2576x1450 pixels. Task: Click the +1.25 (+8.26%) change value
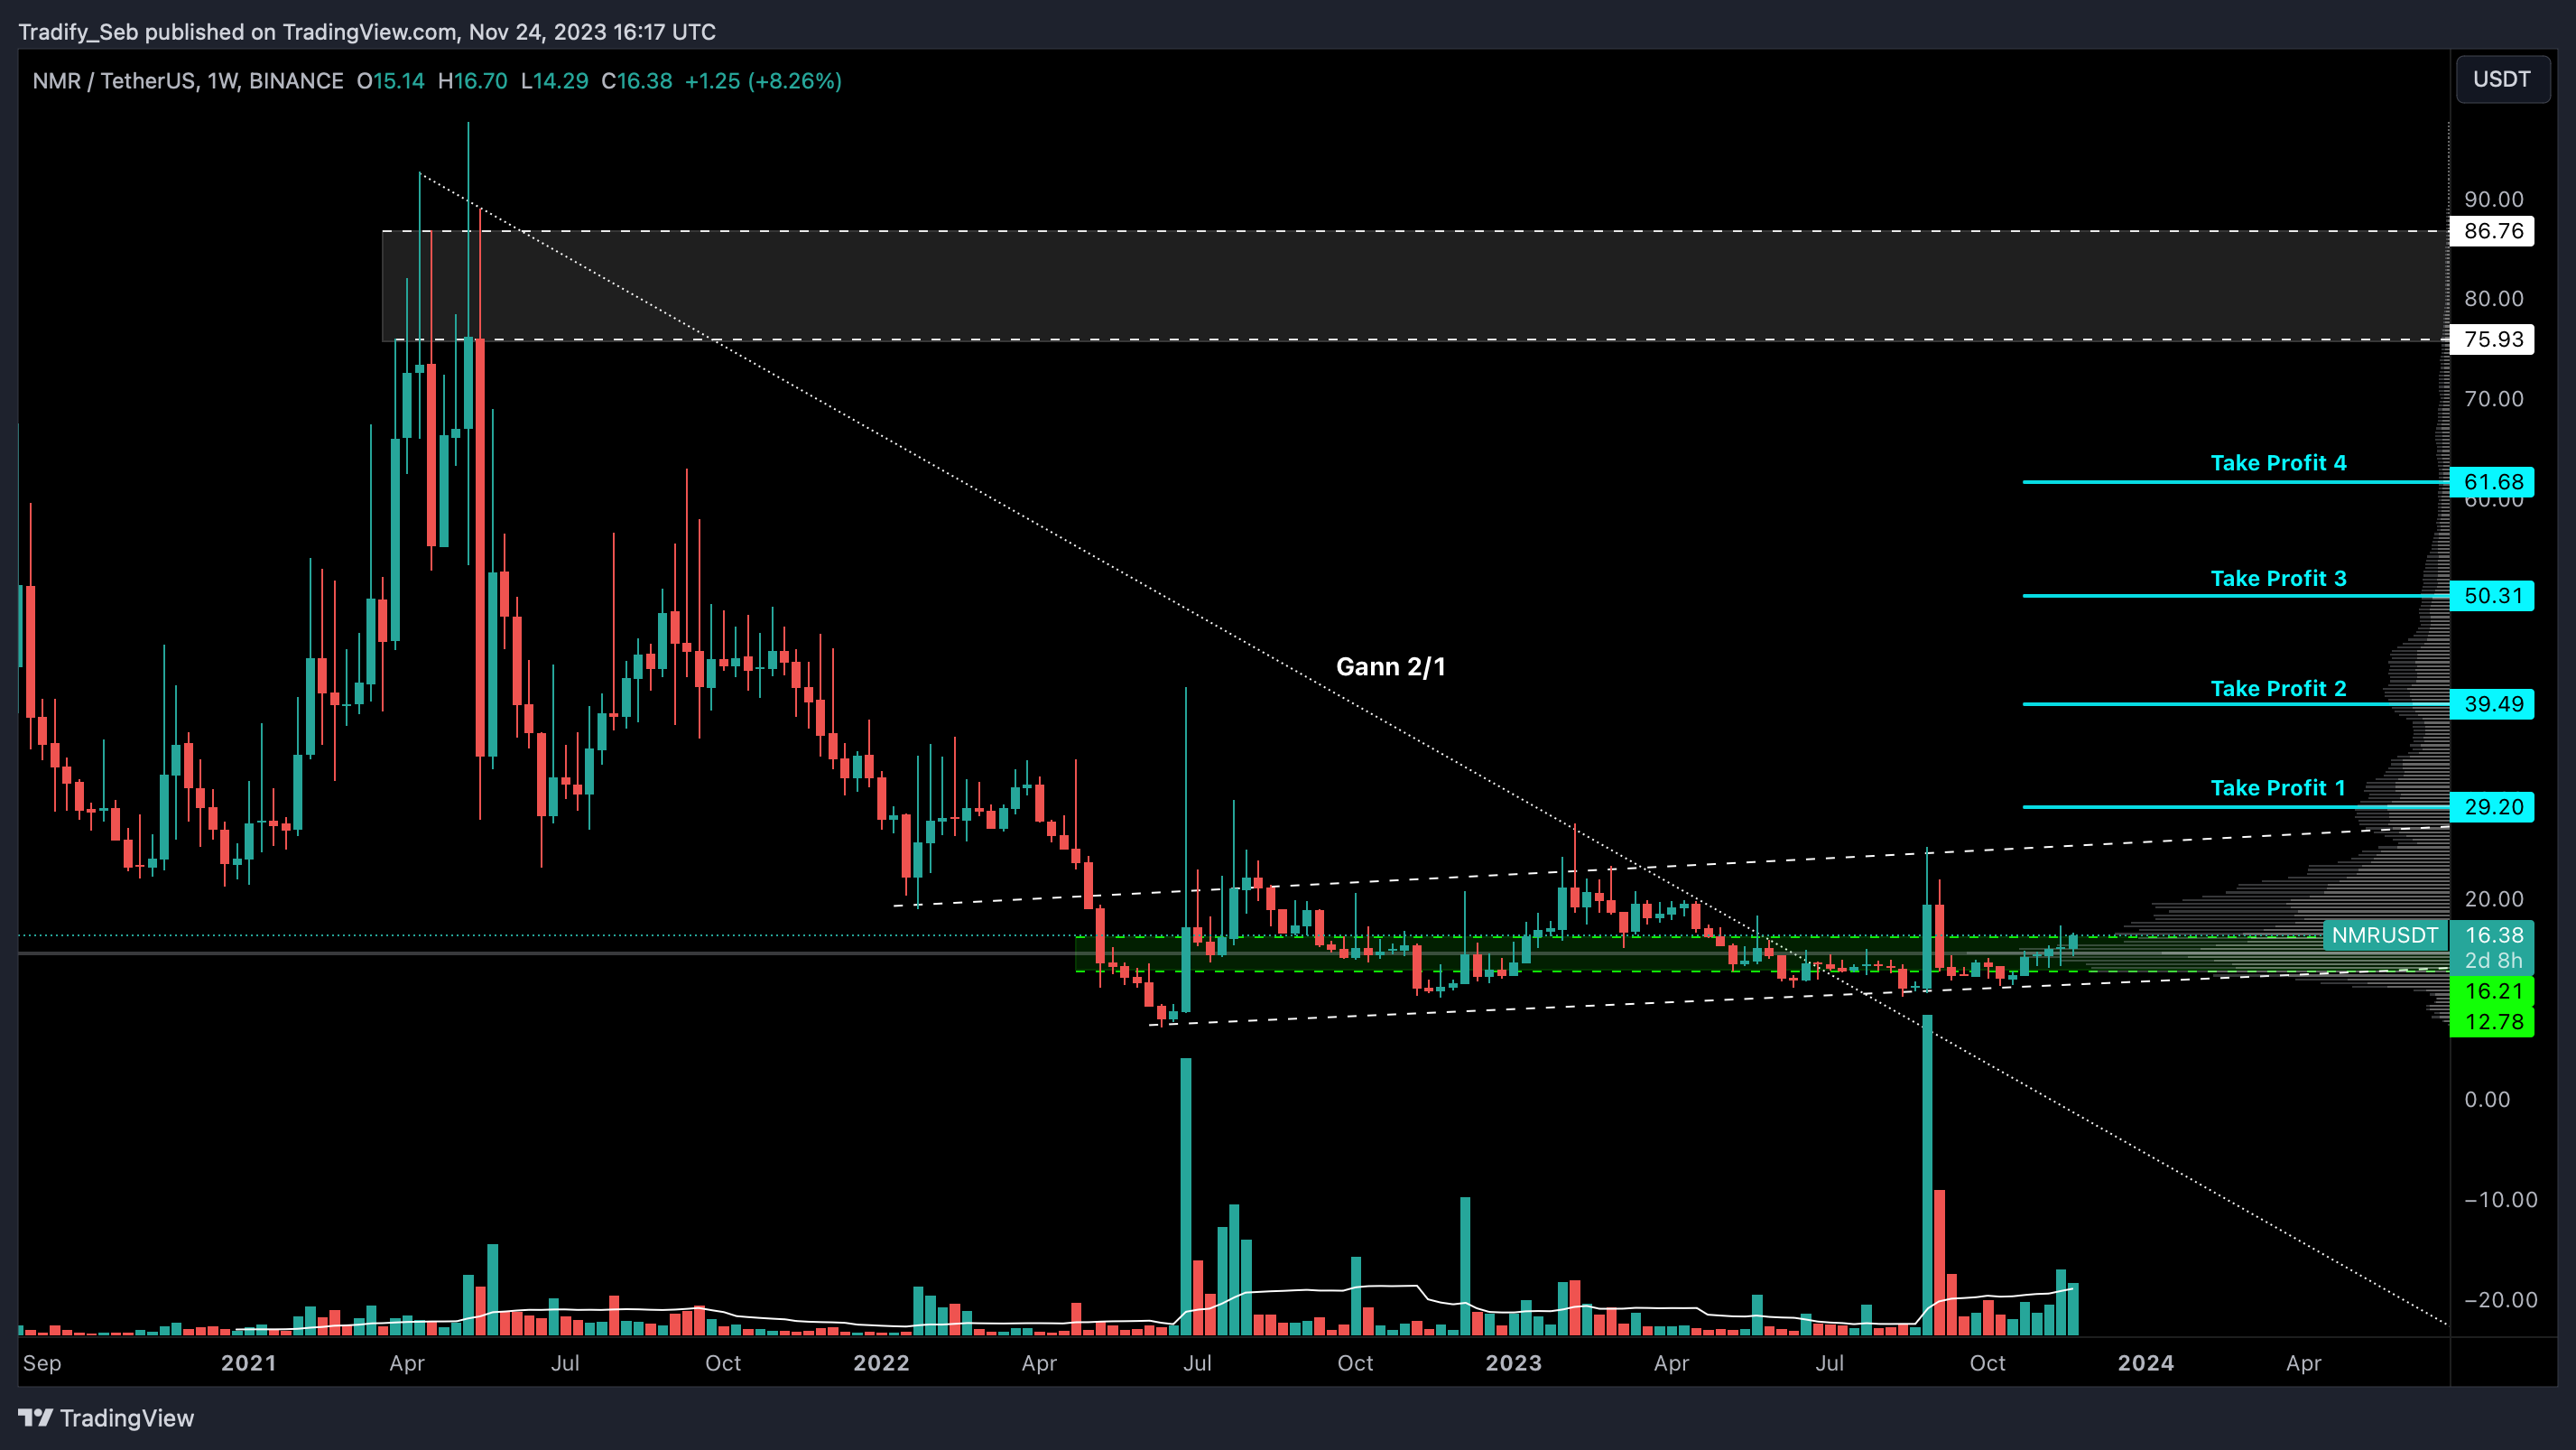point(763,81)
